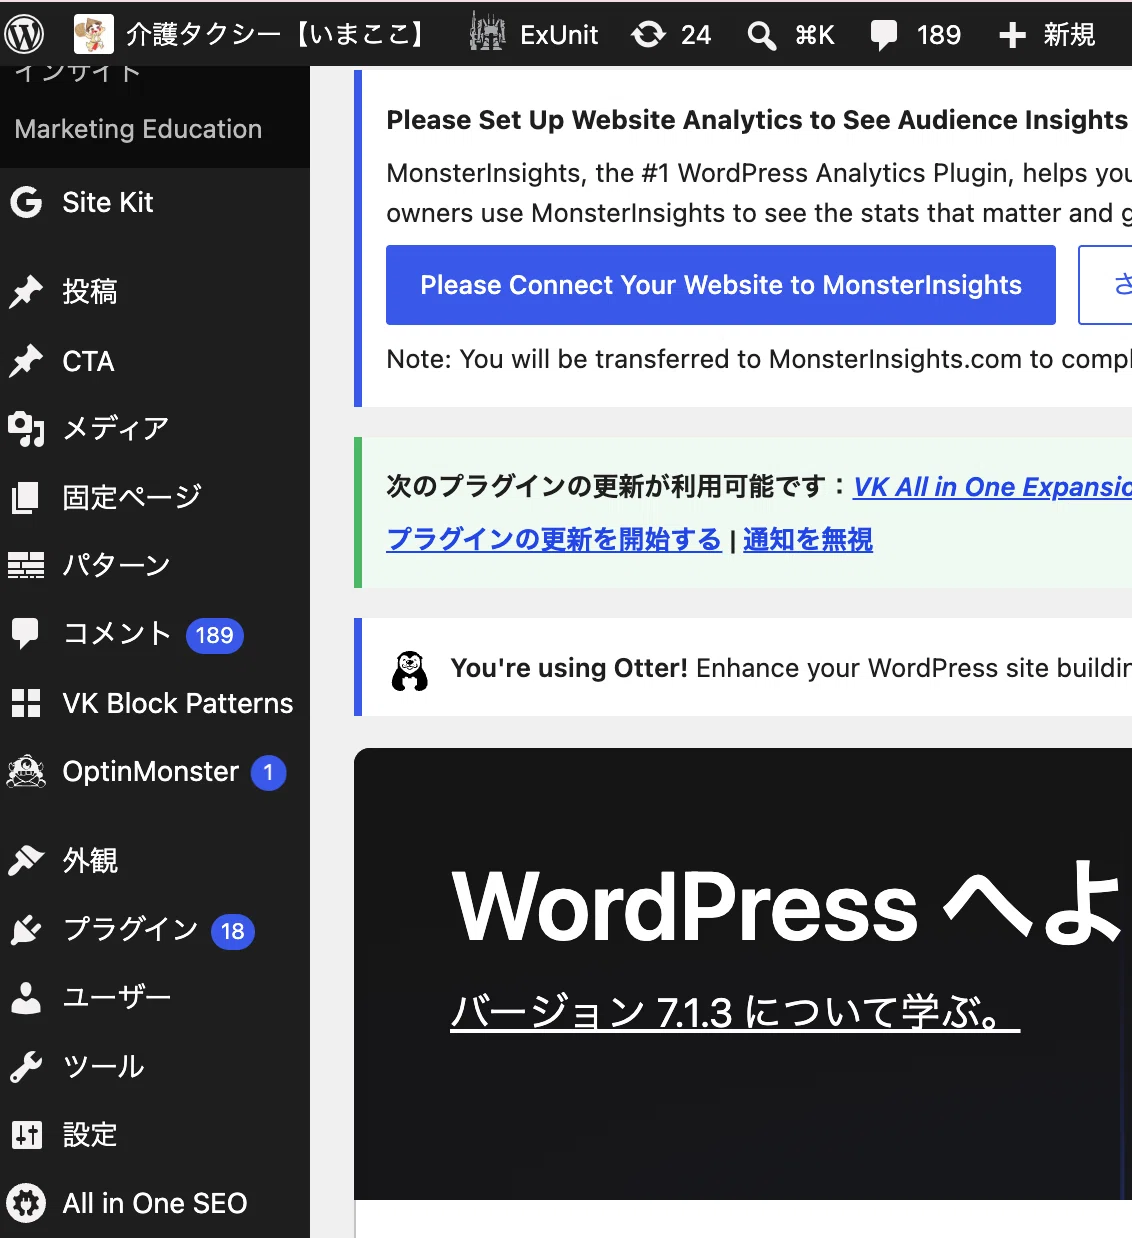Click the プラグインの更新を開始する link
This screenshot has height=1238, width=1132.
[554, 540]
